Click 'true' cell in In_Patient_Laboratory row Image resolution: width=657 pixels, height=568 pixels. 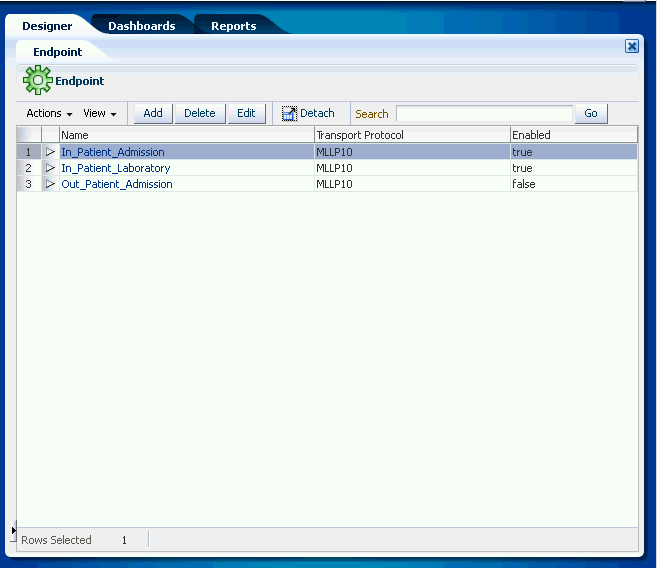574,168
